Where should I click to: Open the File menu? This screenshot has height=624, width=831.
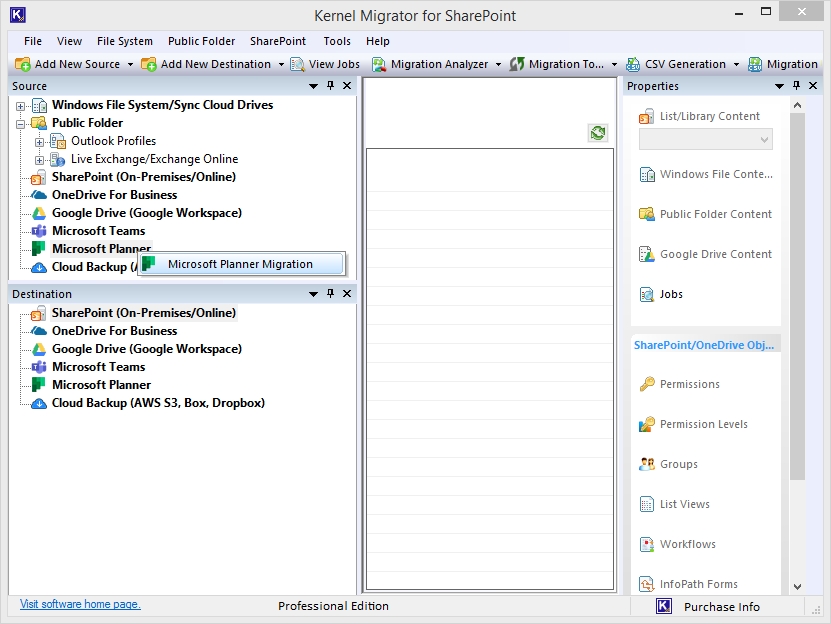point(33,41)
